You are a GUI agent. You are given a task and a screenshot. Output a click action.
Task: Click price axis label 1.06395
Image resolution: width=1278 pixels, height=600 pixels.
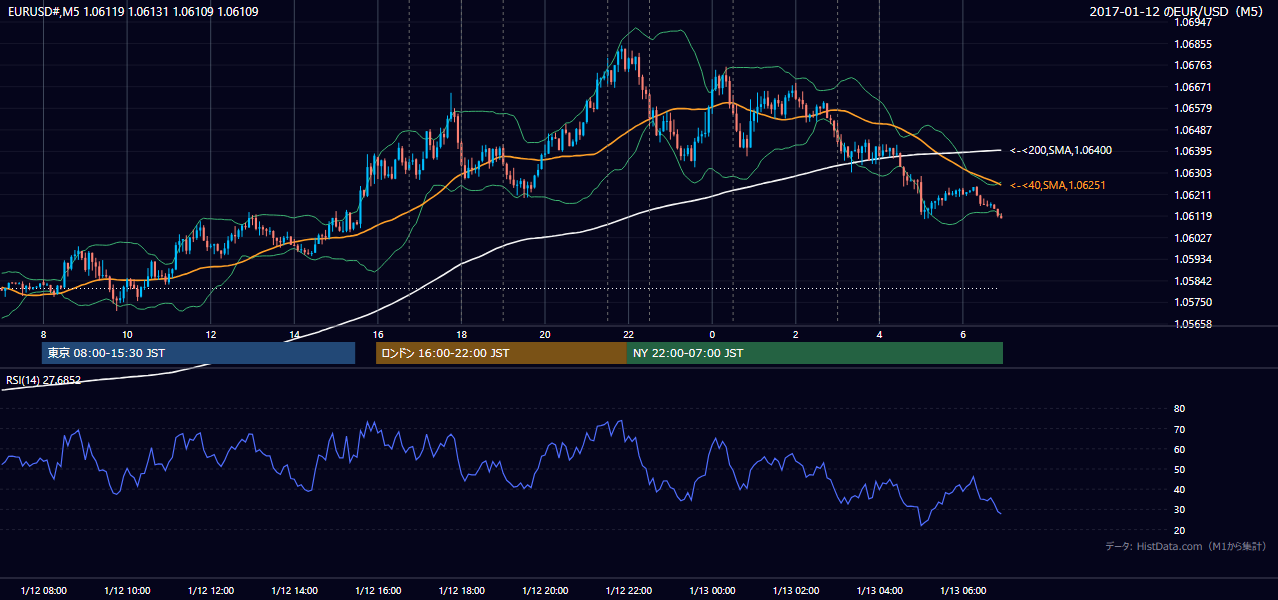[1193, 151]
